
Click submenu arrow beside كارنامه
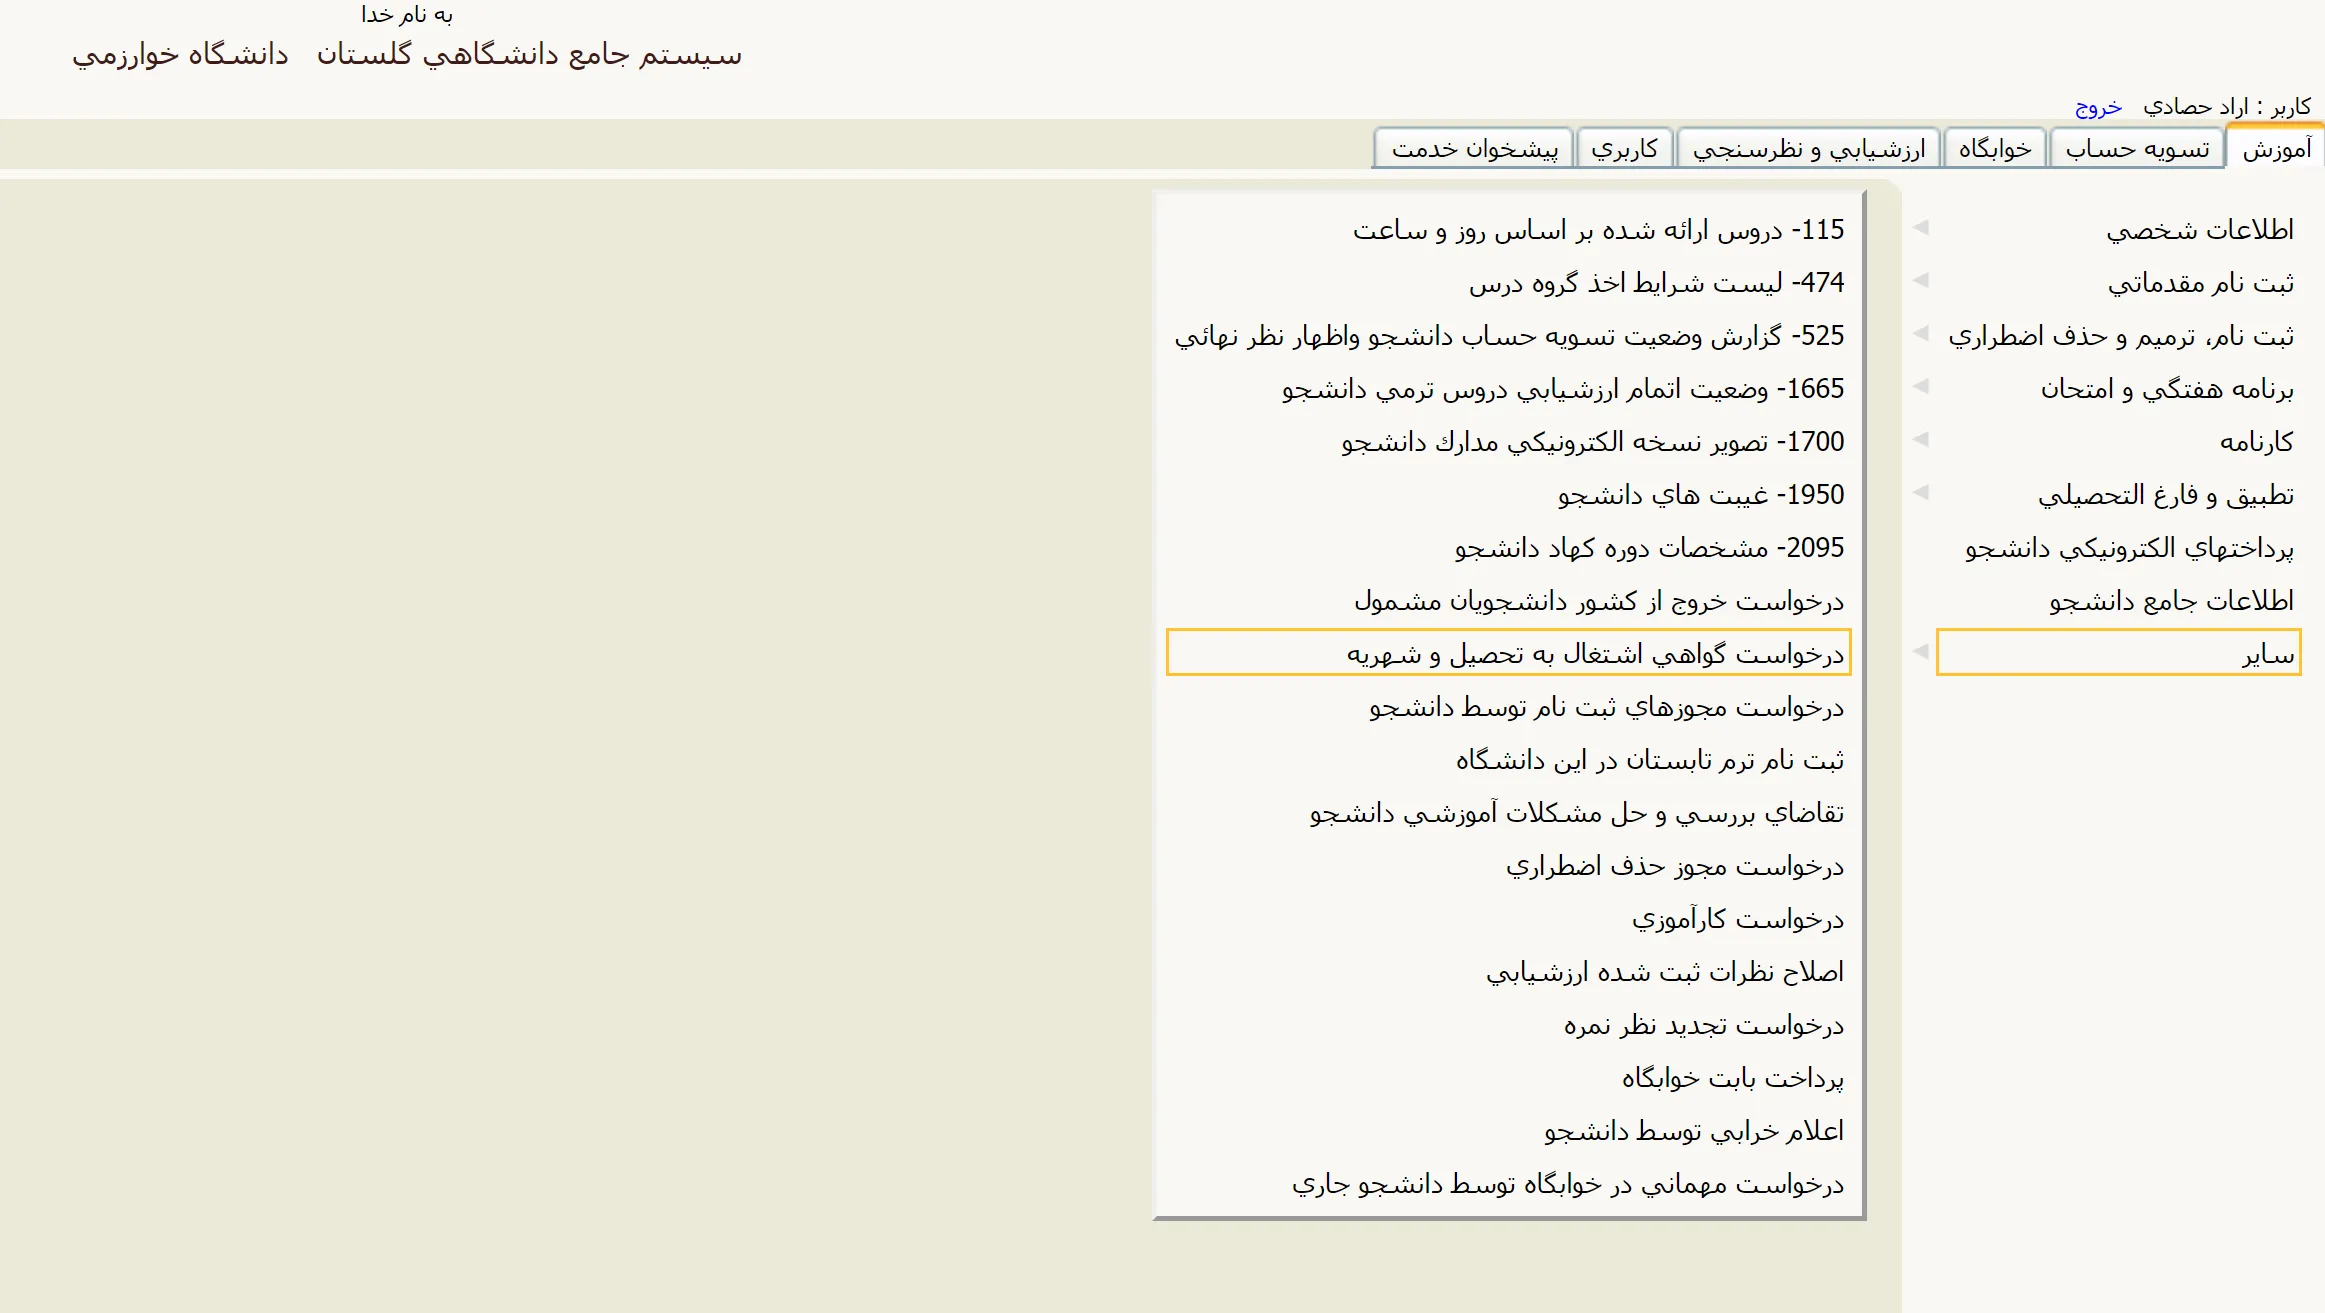point(1921,440)
